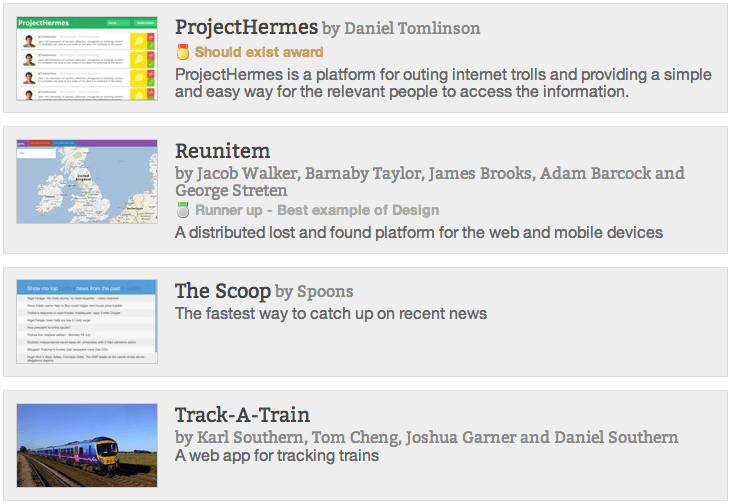The height and width of the screenshot is (504, 731).
Task: Click the gold medal icon beside Should exist award
Action: [x=183, y=52]
